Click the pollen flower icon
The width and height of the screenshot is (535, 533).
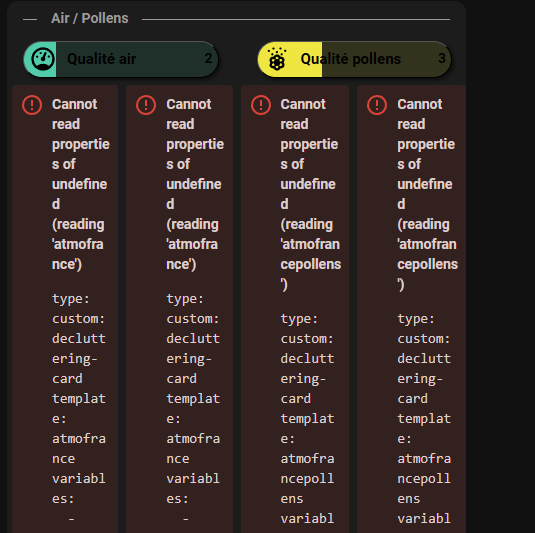pyautogui.click(x=277, y=59)
